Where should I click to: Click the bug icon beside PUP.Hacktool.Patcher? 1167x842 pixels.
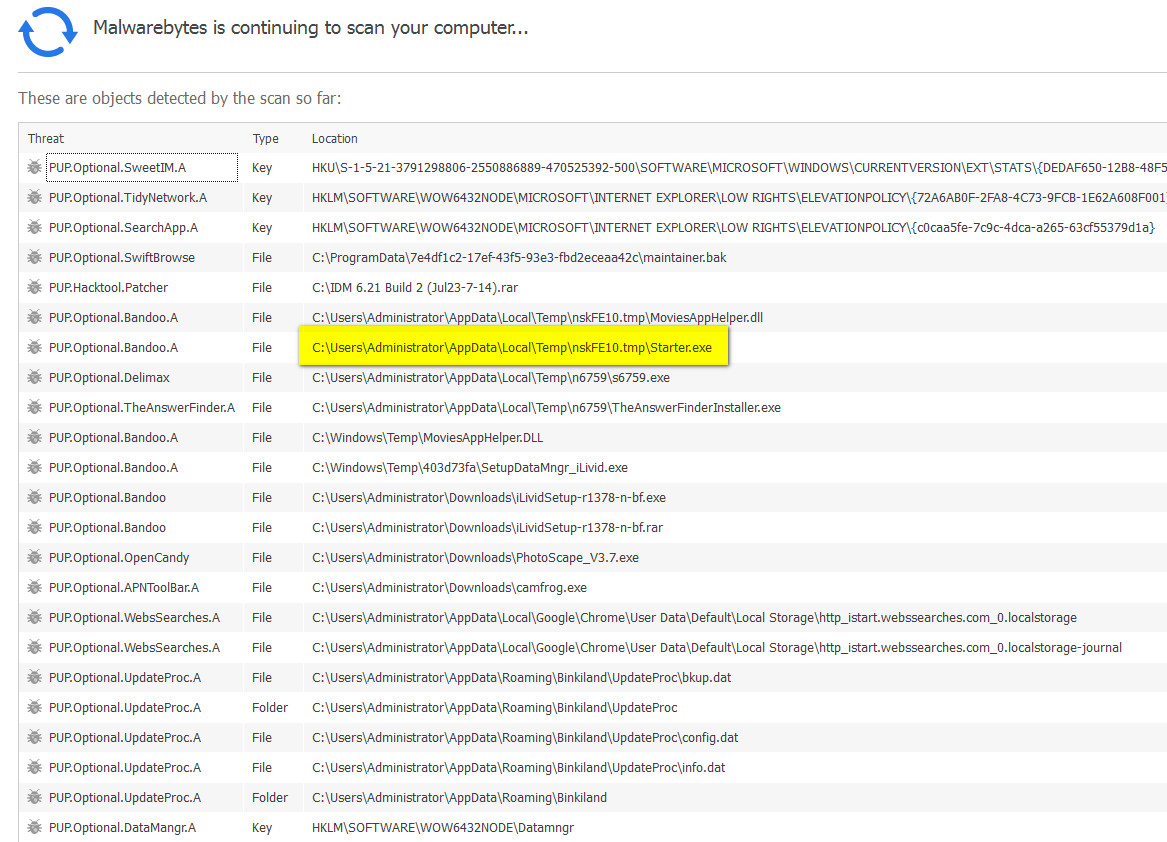[34, 287]
